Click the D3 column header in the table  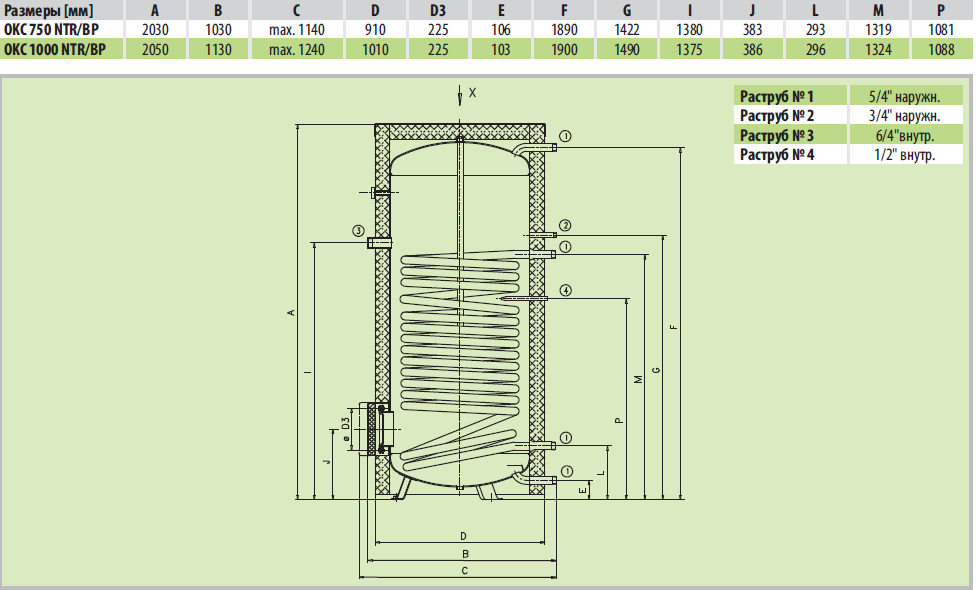[437, 11]
